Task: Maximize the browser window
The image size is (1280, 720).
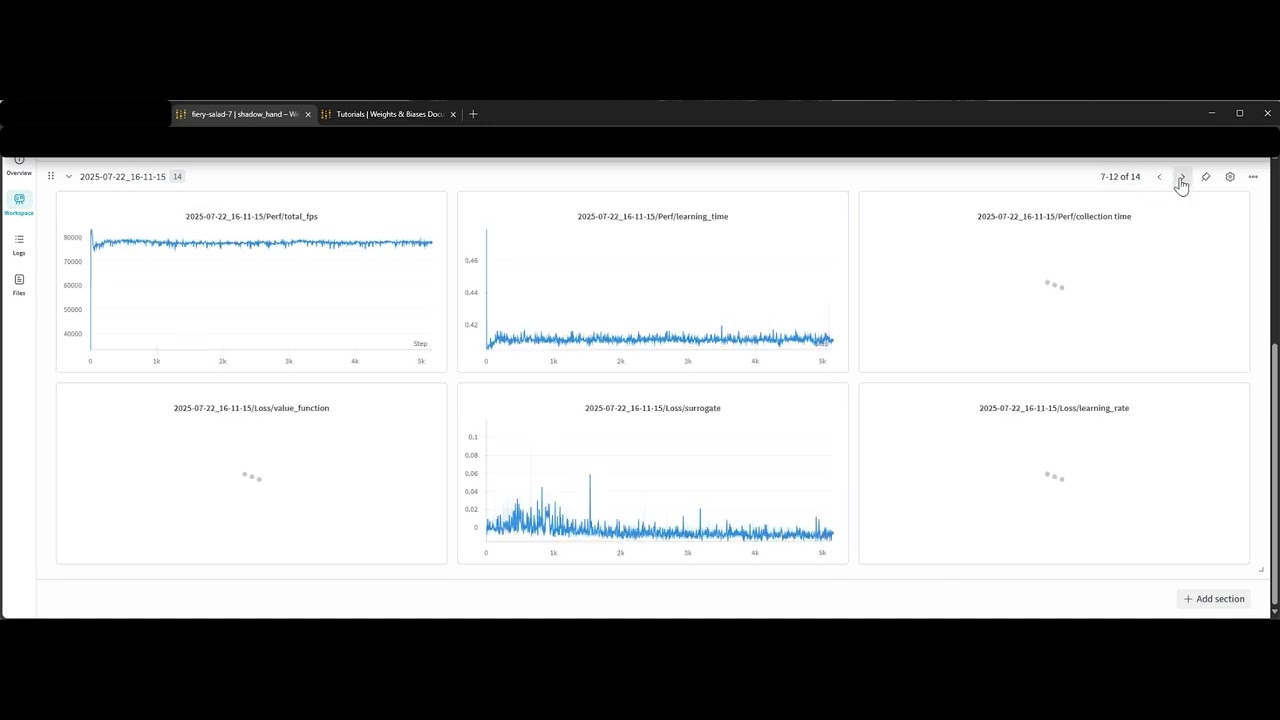Action: [x=1239, y=114]
